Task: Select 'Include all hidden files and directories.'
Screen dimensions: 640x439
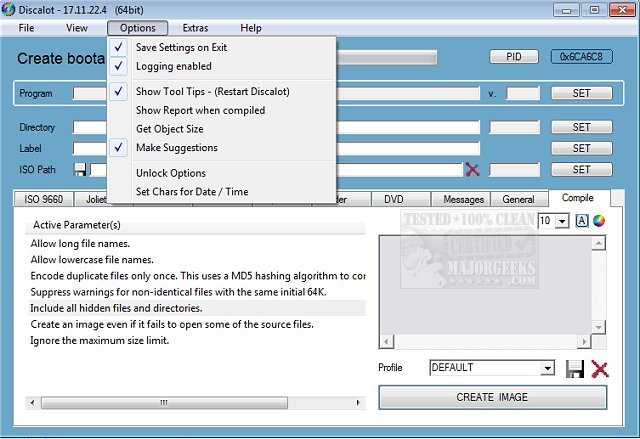Action: pos(196,308)
